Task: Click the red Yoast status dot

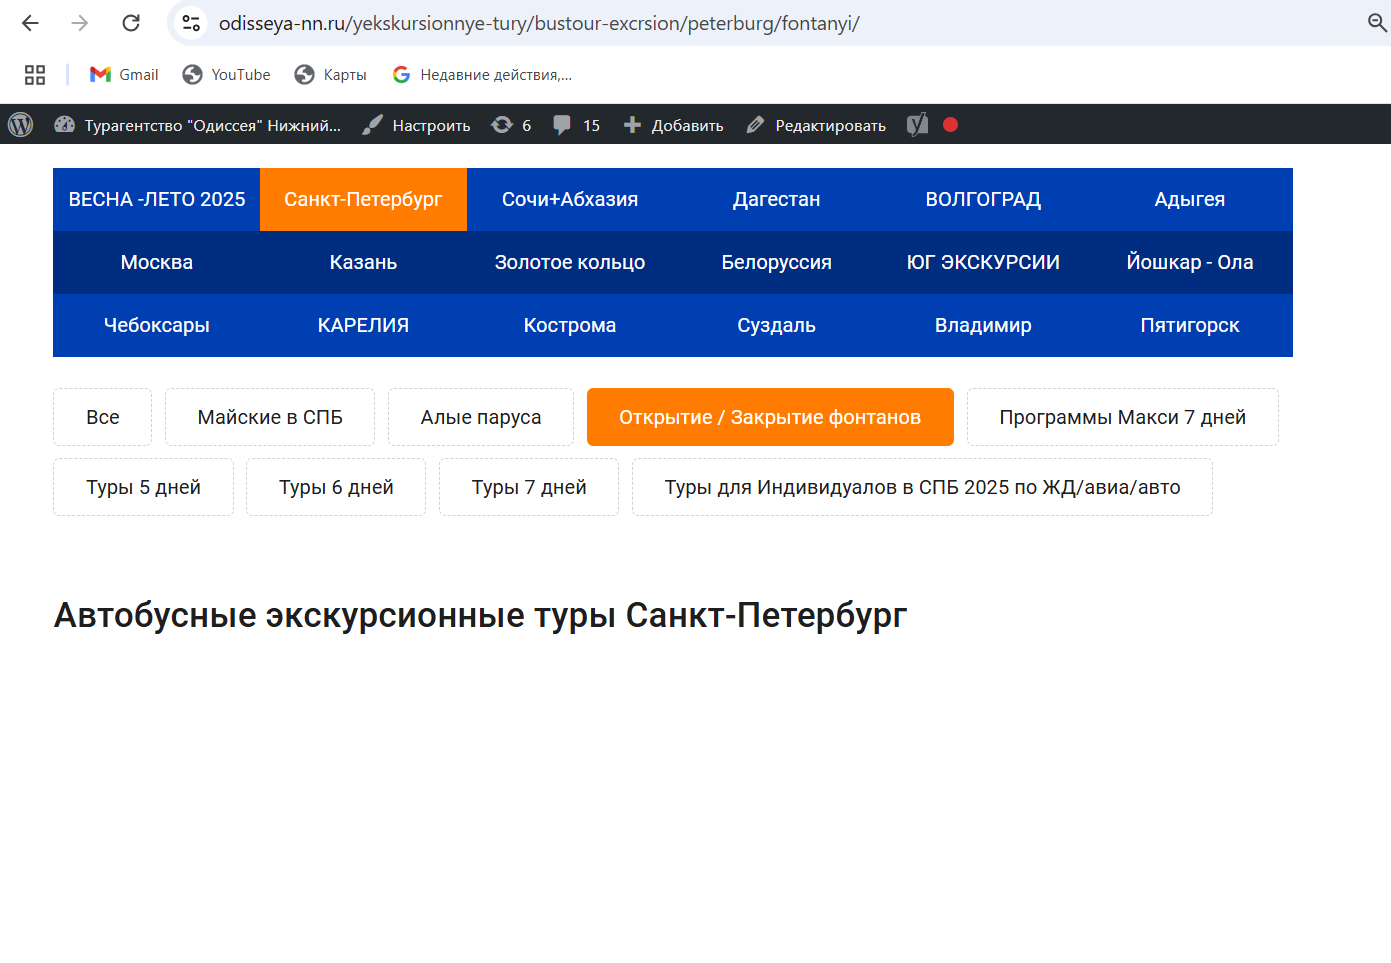Action: click(x=951, y=125)
